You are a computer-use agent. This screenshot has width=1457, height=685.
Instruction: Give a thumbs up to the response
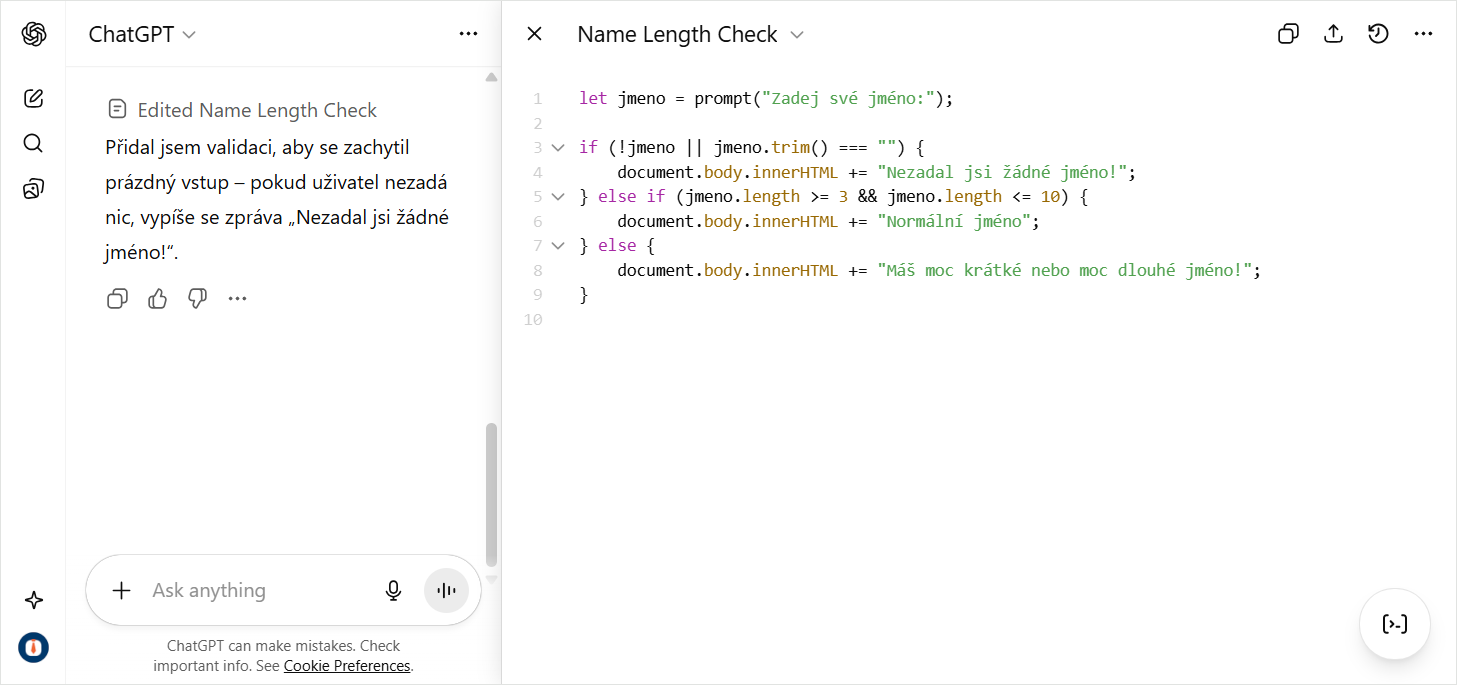click(157, 298)
